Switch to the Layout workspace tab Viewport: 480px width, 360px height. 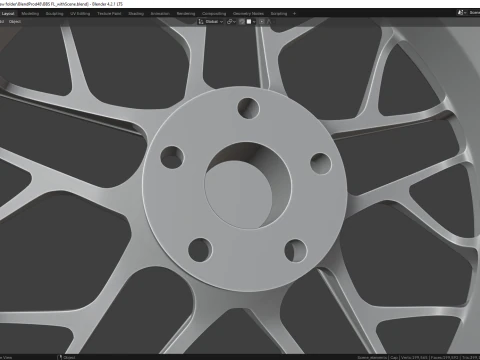(x=8, y=14)
